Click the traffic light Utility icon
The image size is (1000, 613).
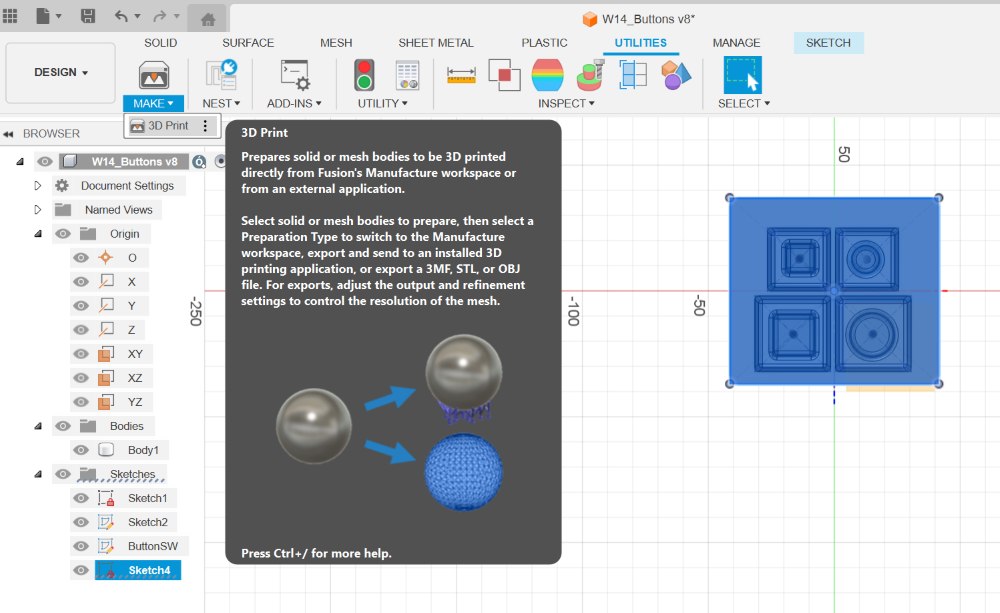click(364, 75)
